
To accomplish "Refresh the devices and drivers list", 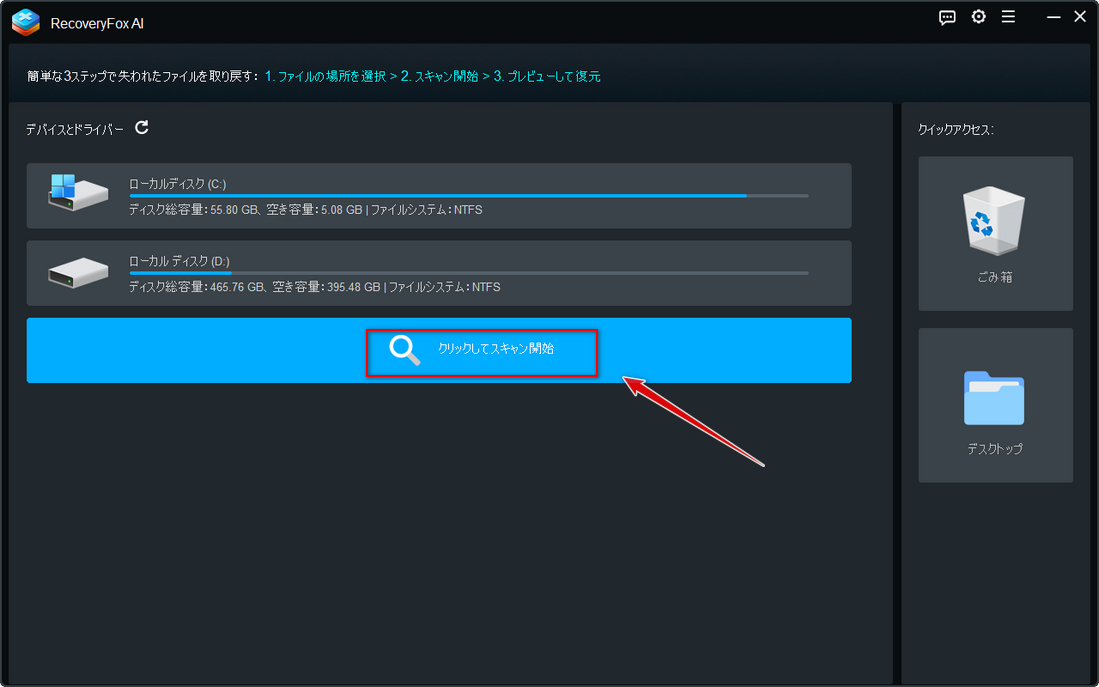I will [x=142, y=127].
